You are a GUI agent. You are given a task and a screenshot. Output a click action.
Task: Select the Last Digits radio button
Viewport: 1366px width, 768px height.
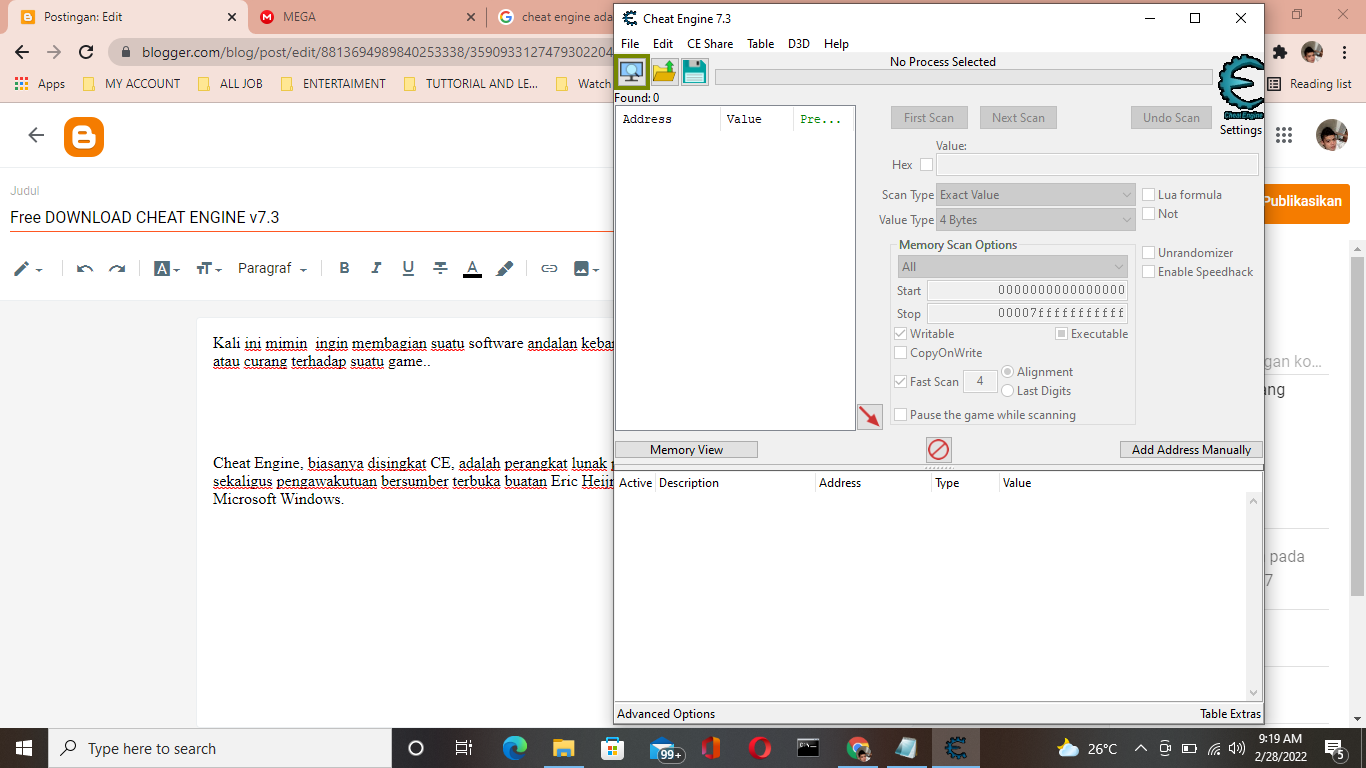(1007, 391)
